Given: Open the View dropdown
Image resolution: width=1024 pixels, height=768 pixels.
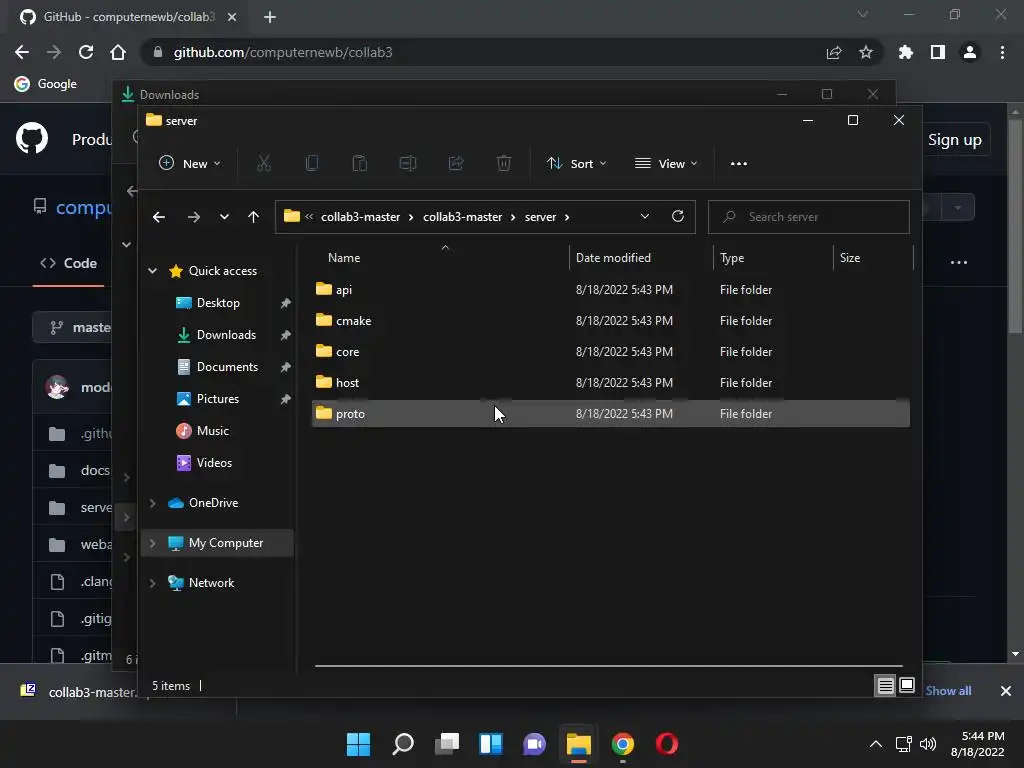Looking at the screenshot, I should coord(666,163).
